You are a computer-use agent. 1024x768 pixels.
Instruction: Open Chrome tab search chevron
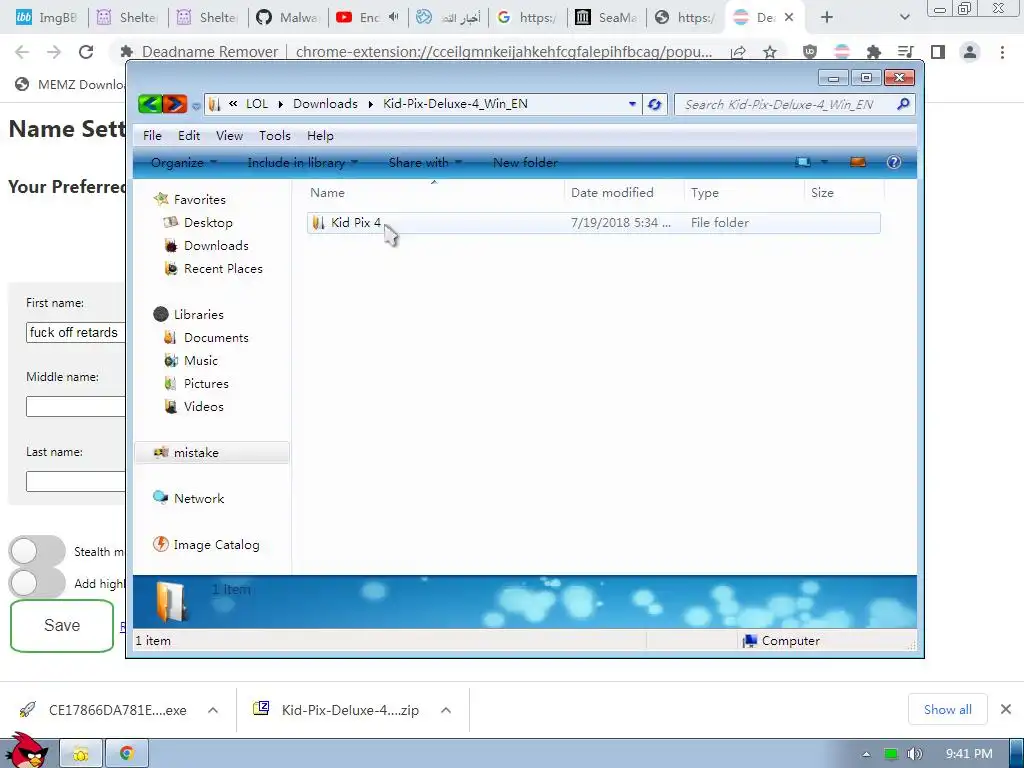[x=904, y=18]
